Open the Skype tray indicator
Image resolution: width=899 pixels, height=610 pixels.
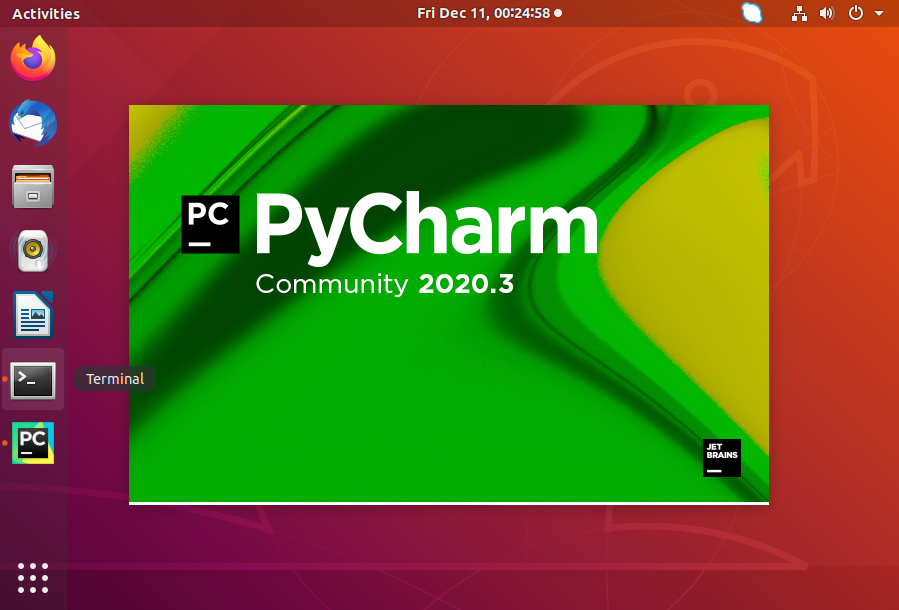[752, 13]
